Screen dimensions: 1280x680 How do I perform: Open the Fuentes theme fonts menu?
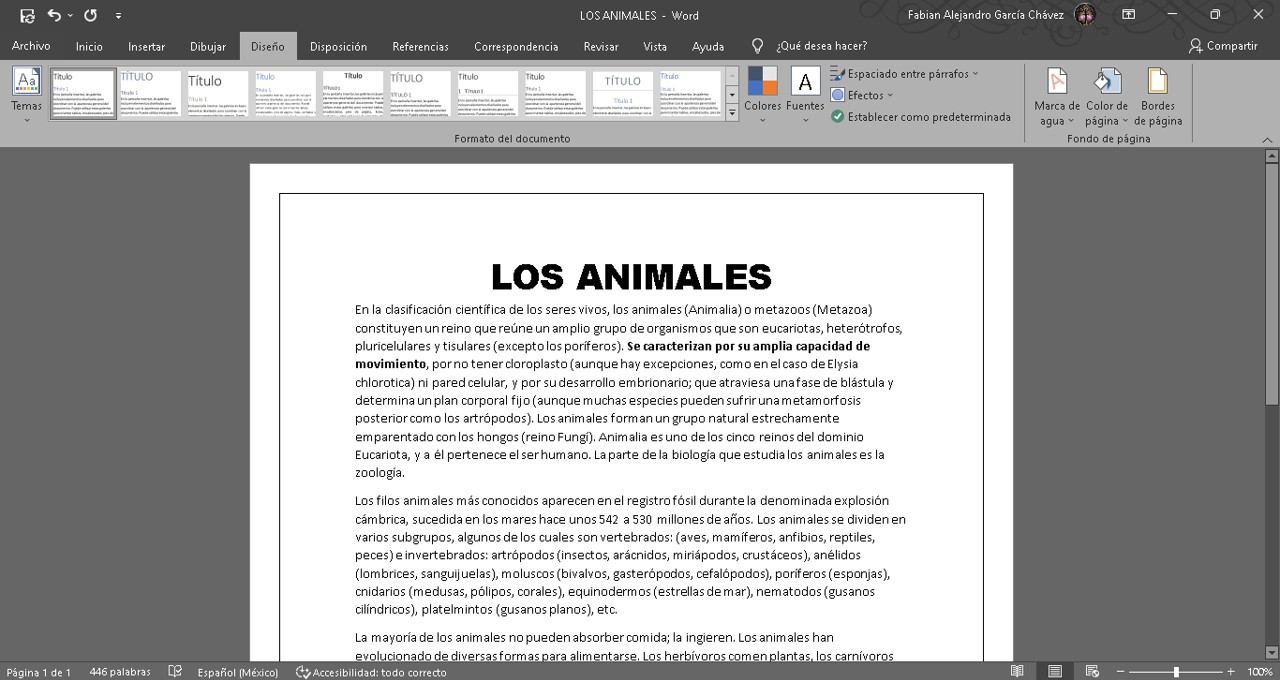click(805, 94)
